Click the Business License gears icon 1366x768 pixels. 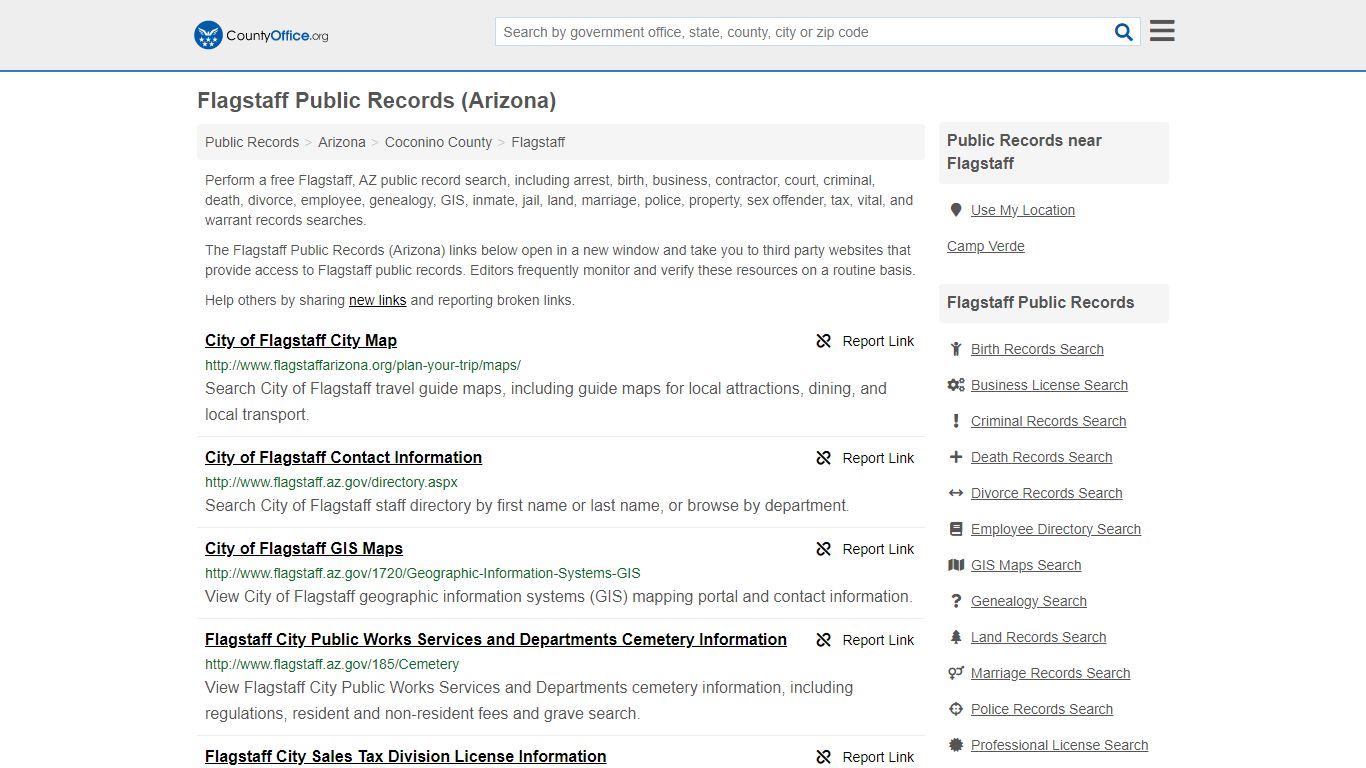point(956,385)
